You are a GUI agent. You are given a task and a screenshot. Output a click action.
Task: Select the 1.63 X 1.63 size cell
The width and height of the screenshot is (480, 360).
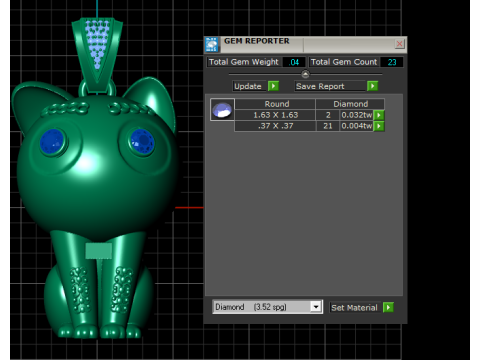click(275, 115)
